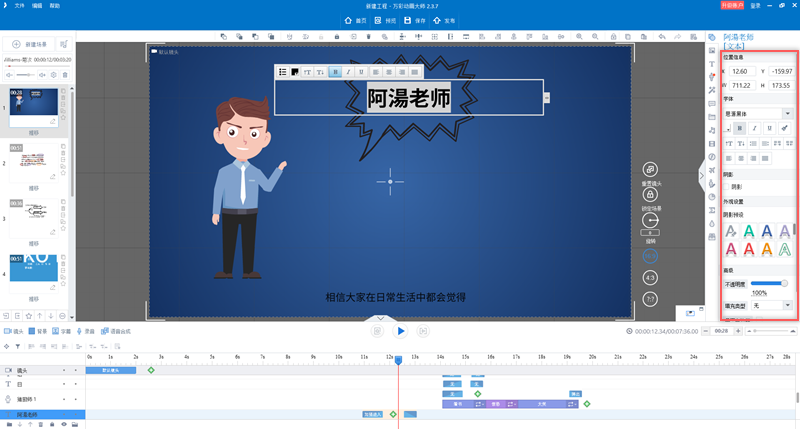
Task: Toggle bold in the floating text toolbar
Action: tap(335, 72)
